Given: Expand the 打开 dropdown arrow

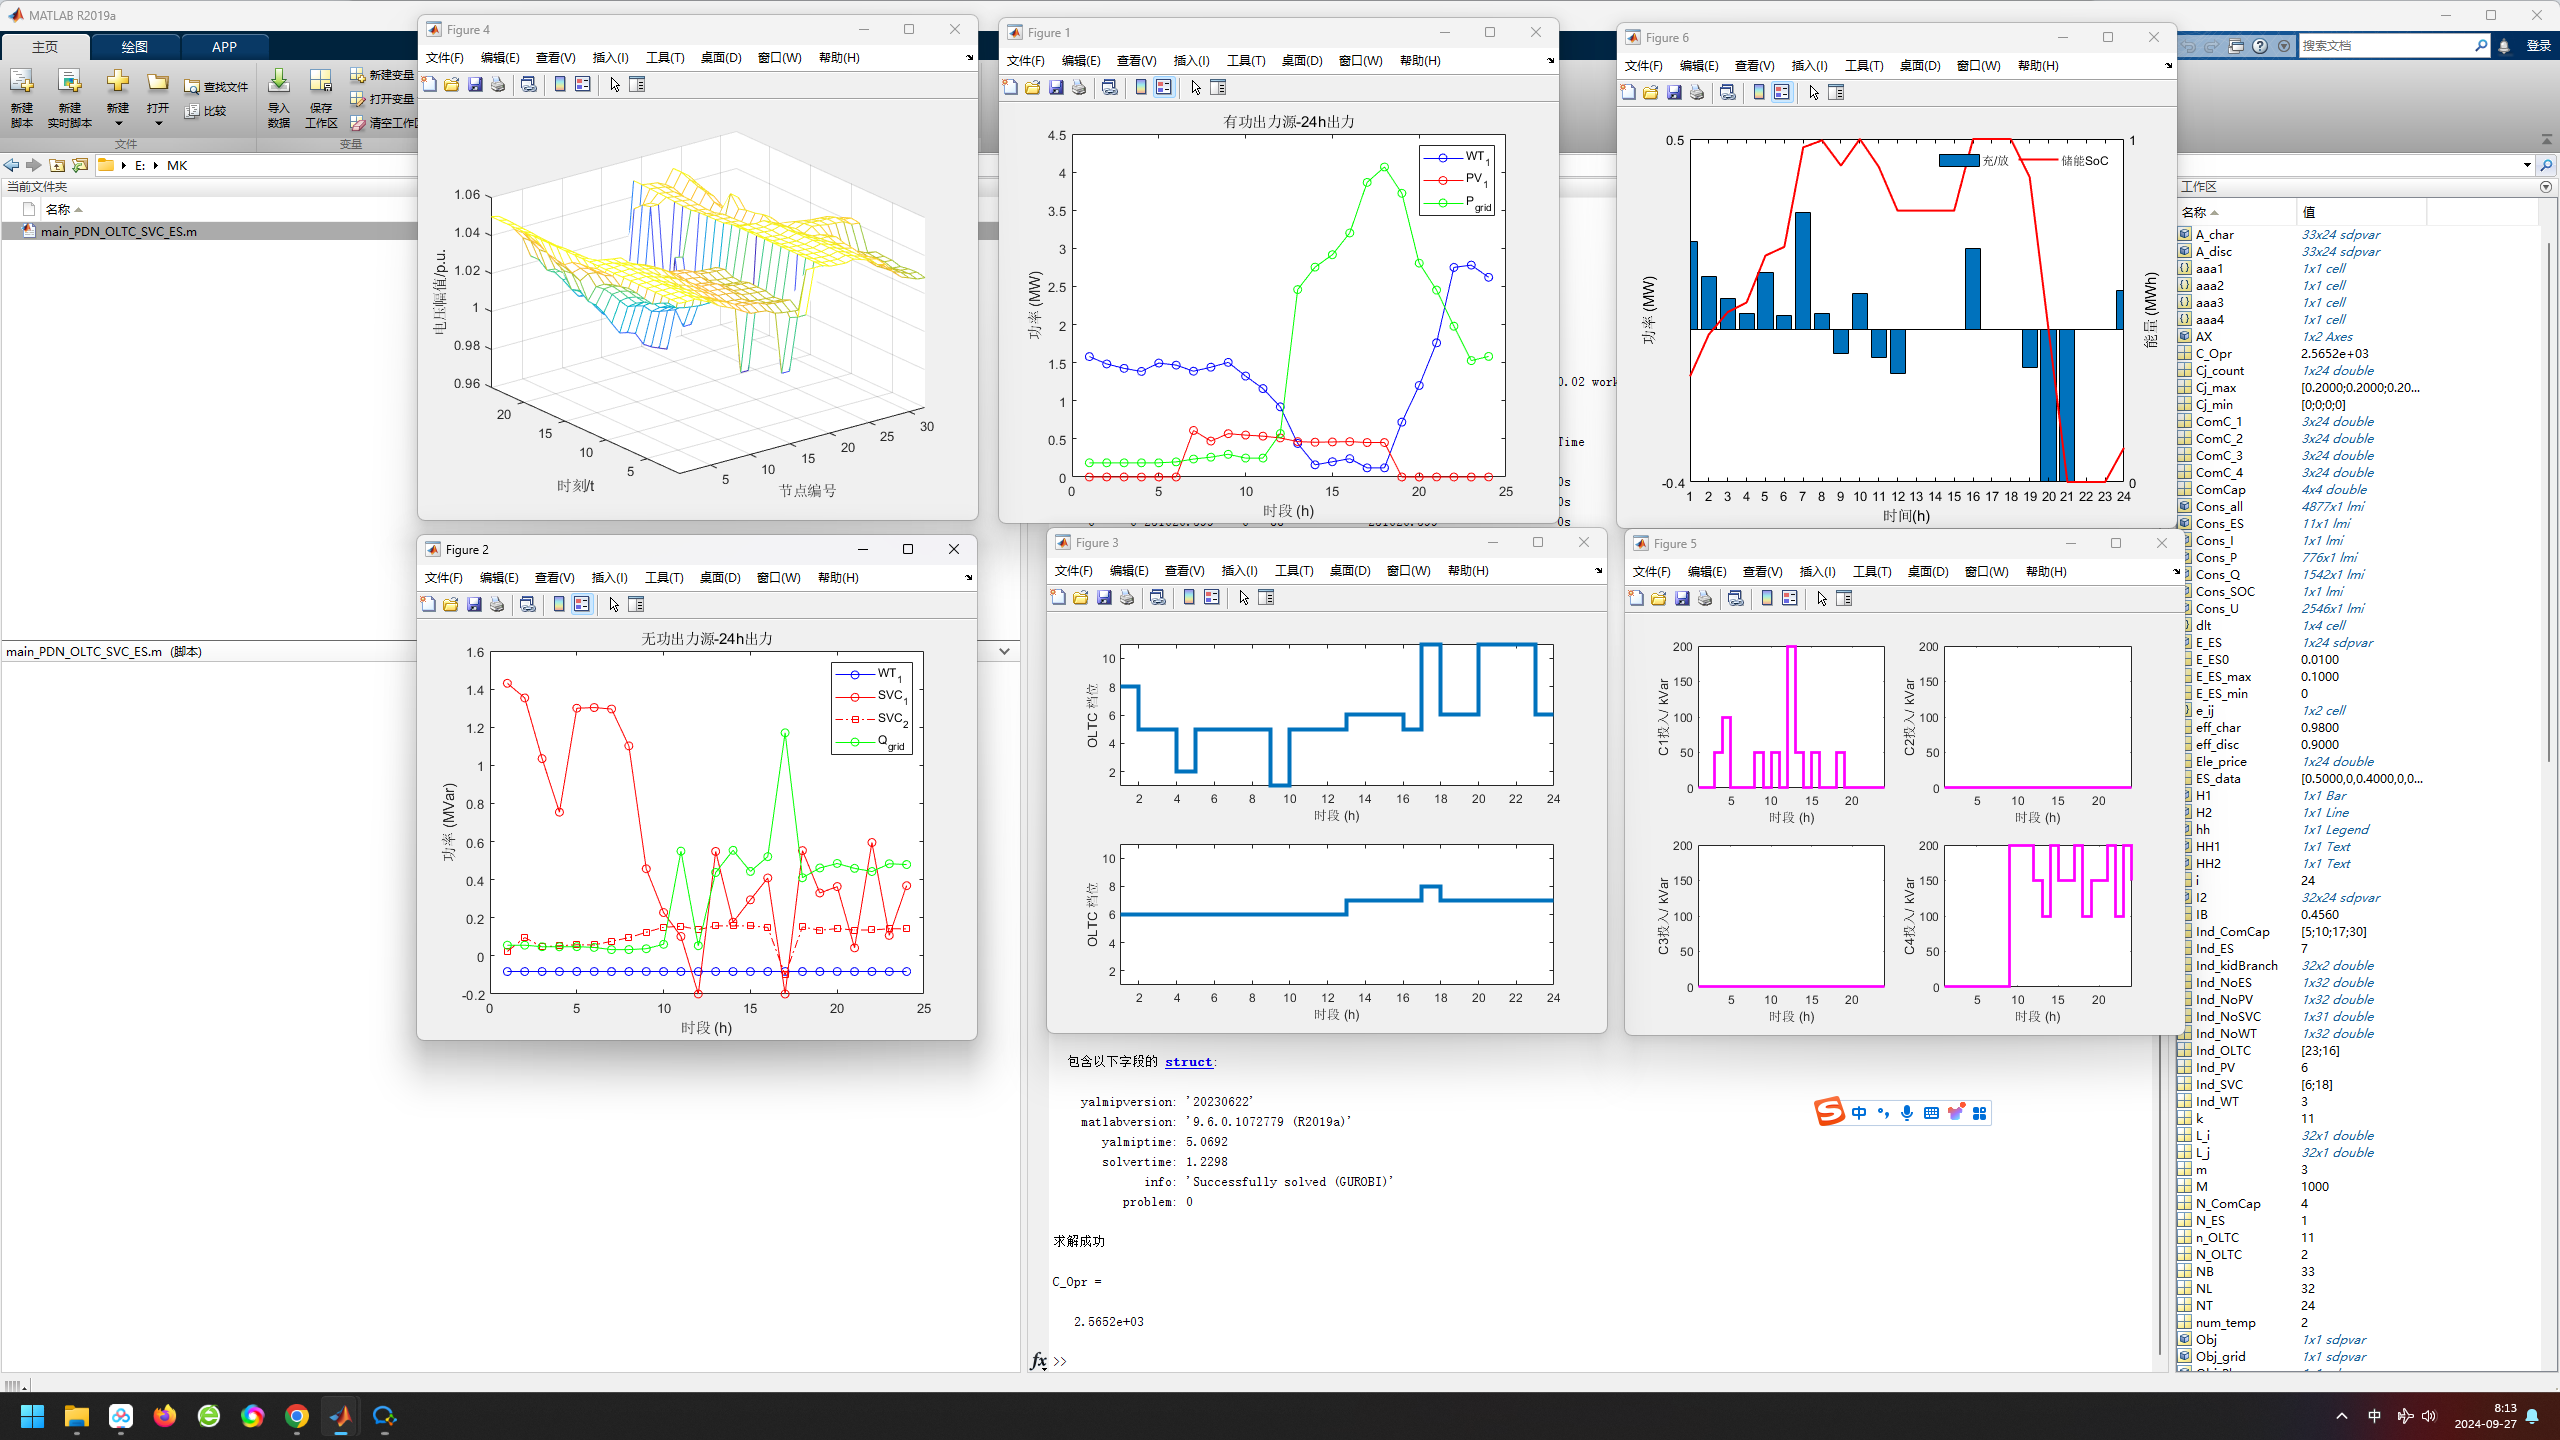Looking at the screenshot, I should click(158, 124).
